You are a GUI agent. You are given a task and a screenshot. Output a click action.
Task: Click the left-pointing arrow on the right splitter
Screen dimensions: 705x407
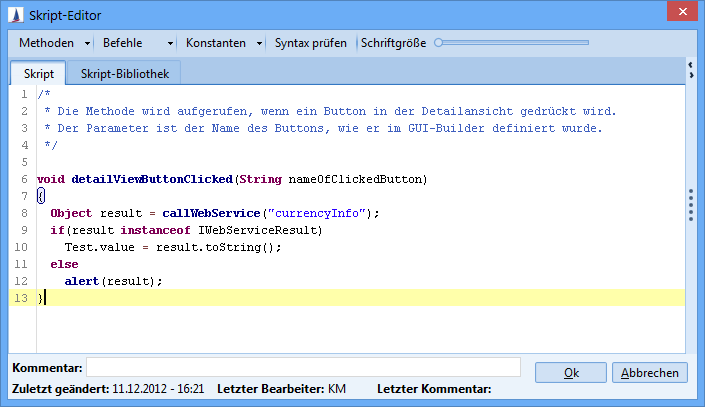pyautogui.click(x=690, y=63)
